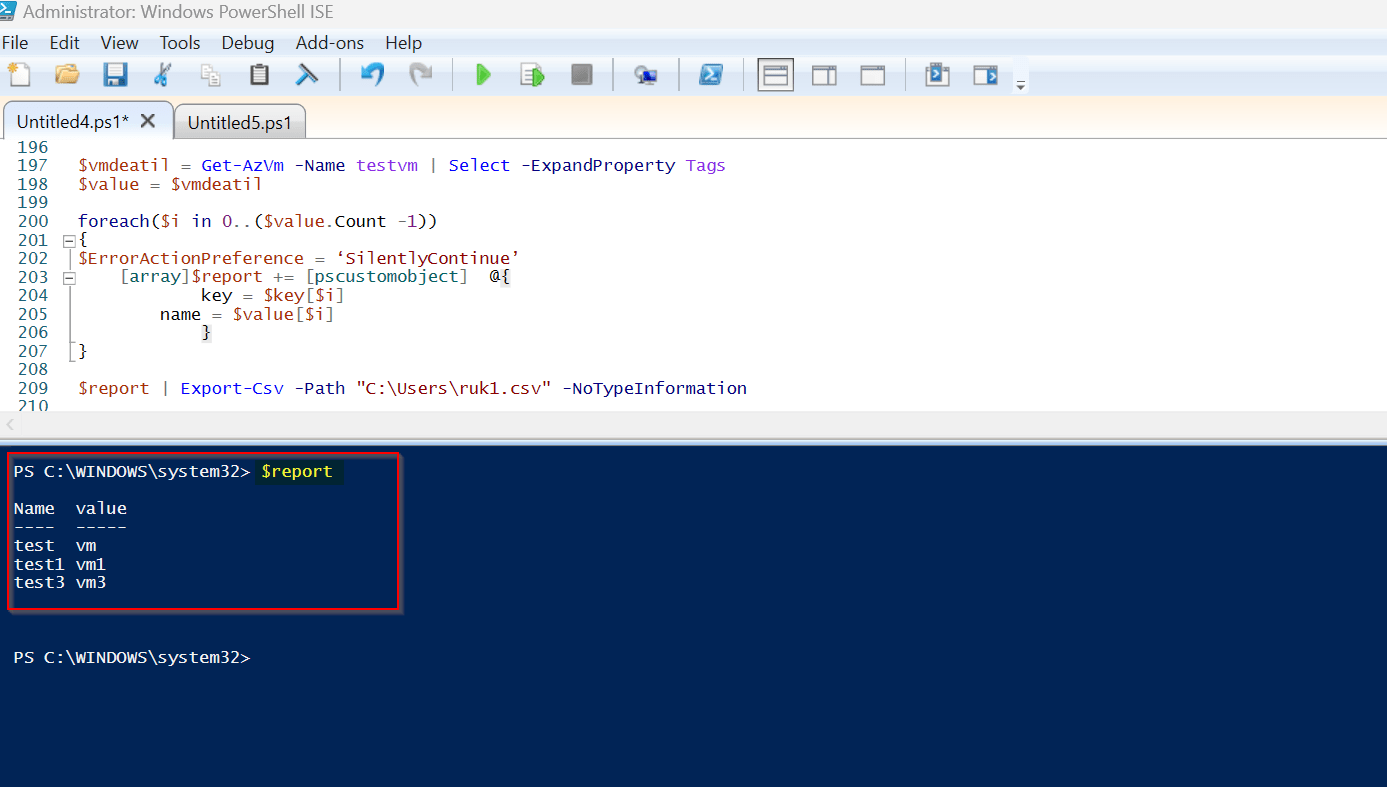
Task: Undo the last edit via toolbar
Action: 371,74
